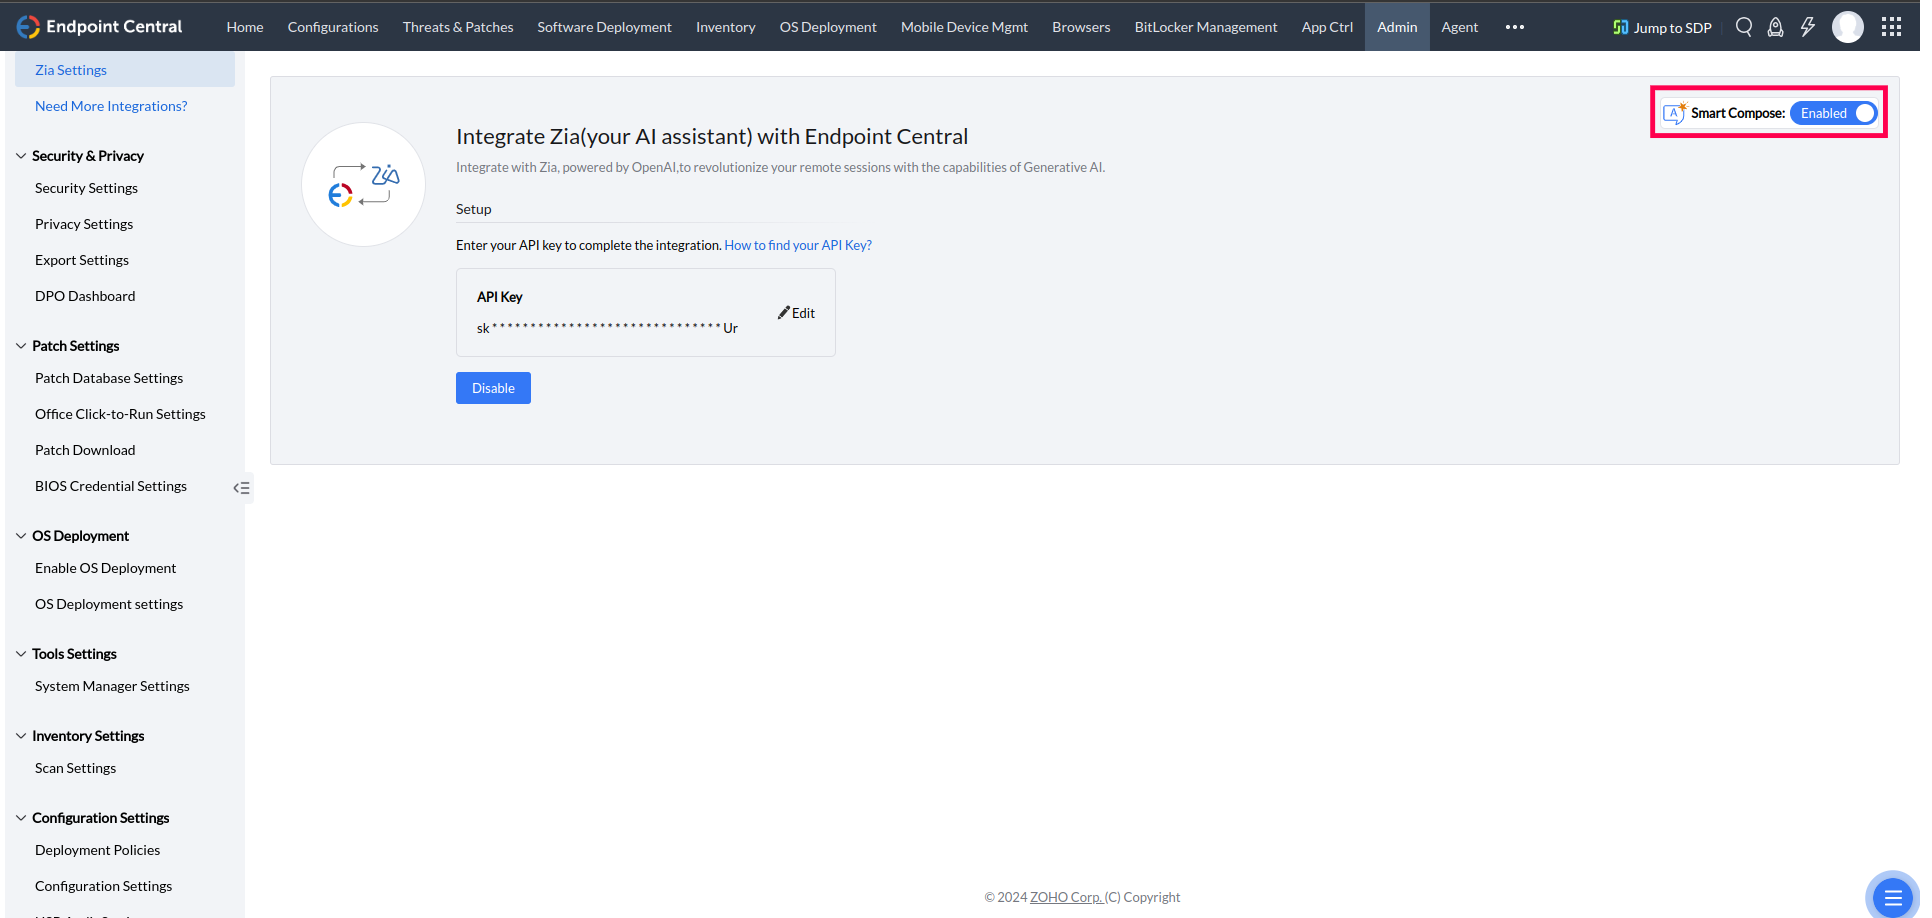Collapse the Inventory Settings section
This screenshot has height=918, width=1932.
21,736
